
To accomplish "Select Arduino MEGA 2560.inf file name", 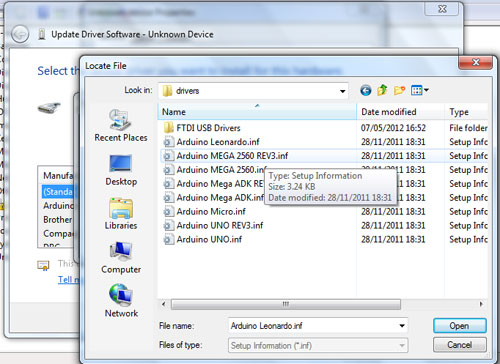I will [x=221, y=170].
